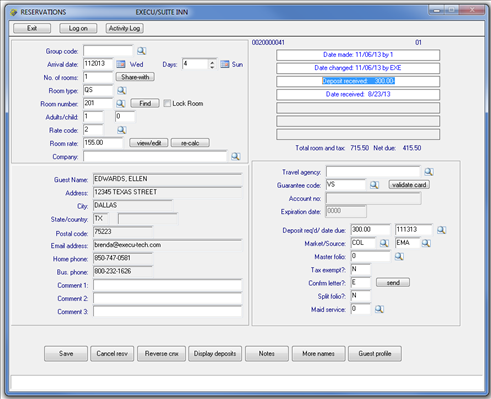This screenshot has width=491, height=399.
Task: Focus the No. of rooms field
Action: tap(98, 77)
